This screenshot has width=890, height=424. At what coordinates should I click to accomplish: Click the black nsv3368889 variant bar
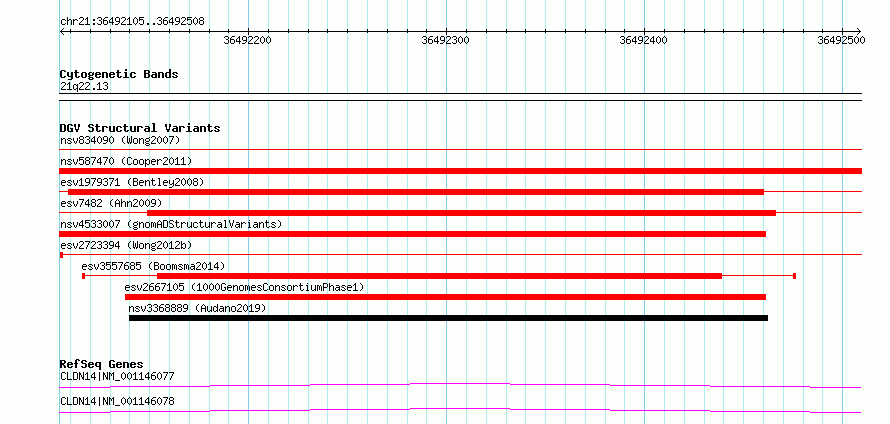(448, 318)
